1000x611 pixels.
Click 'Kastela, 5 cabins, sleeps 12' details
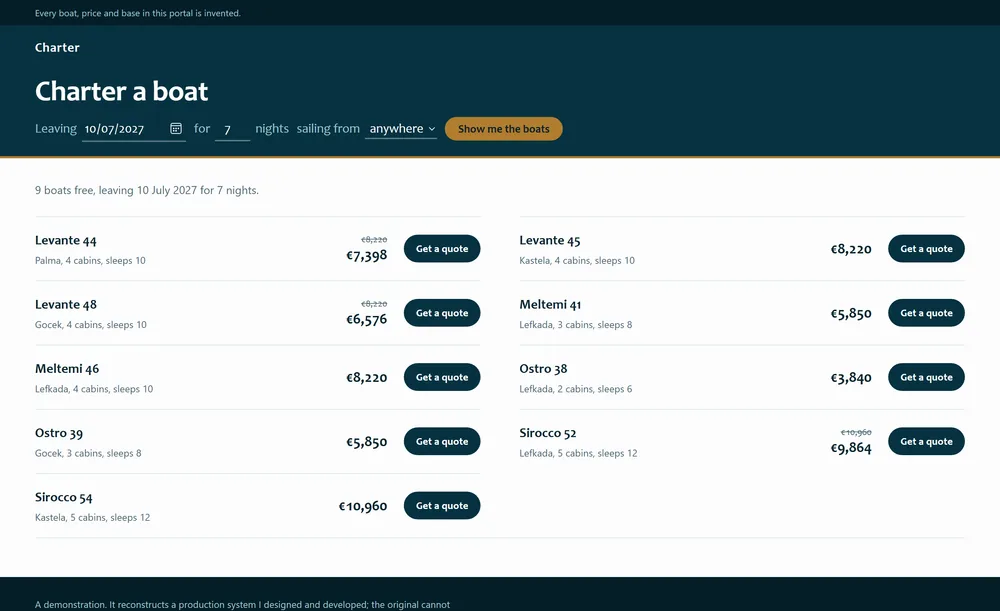tap(92, 517)
